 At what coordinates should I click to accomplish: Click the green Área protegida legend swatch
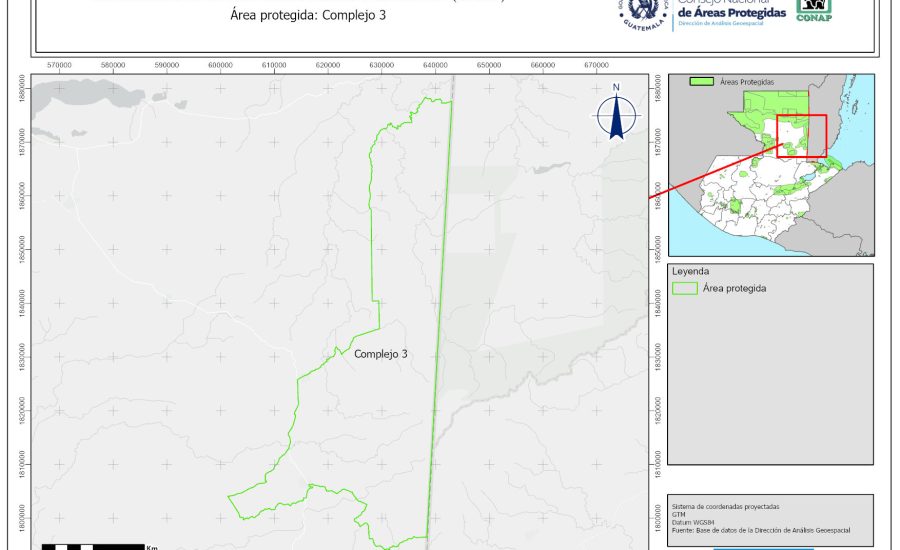click(x=684, y=288)
